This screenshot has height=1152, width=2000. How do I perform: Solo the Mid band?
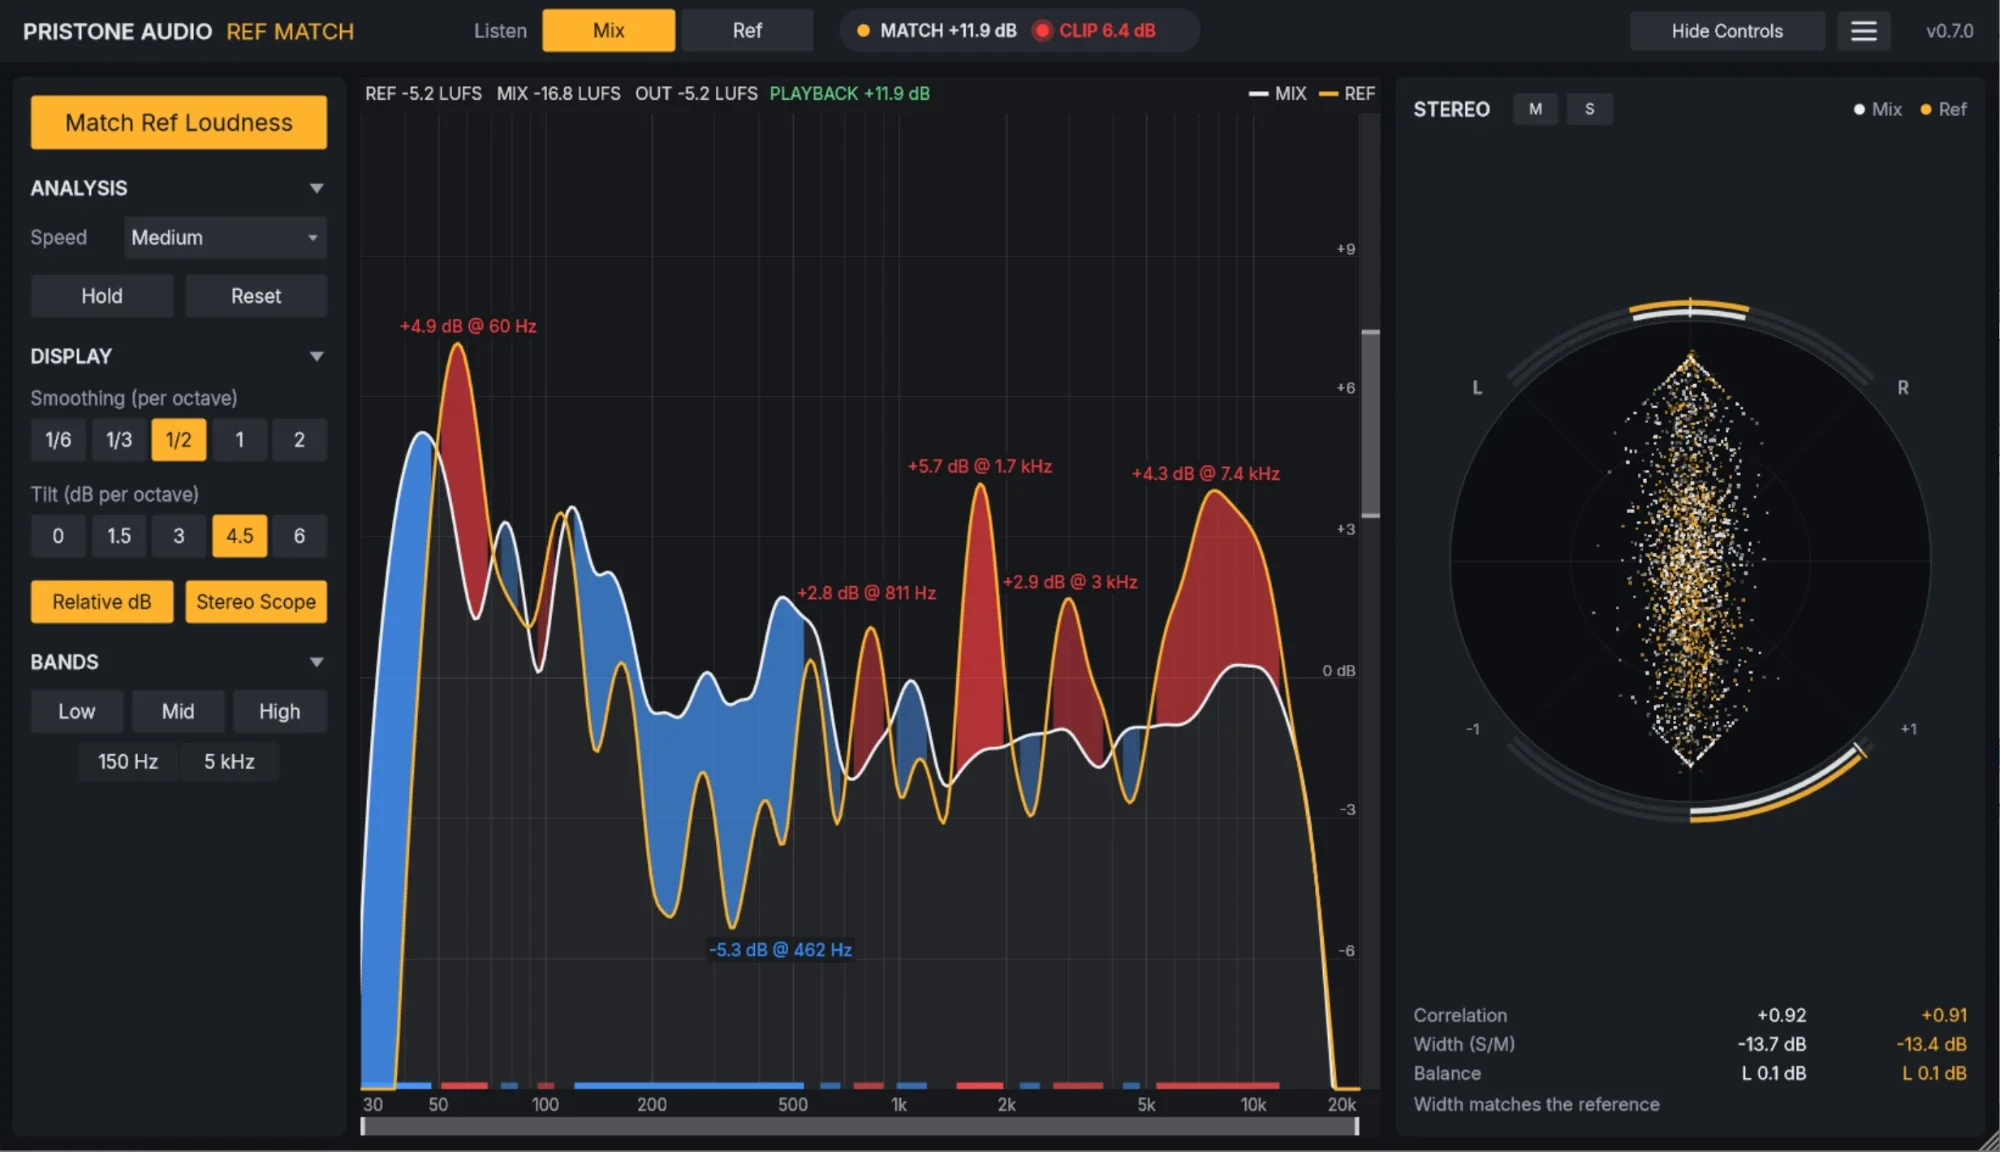point(178,712)
